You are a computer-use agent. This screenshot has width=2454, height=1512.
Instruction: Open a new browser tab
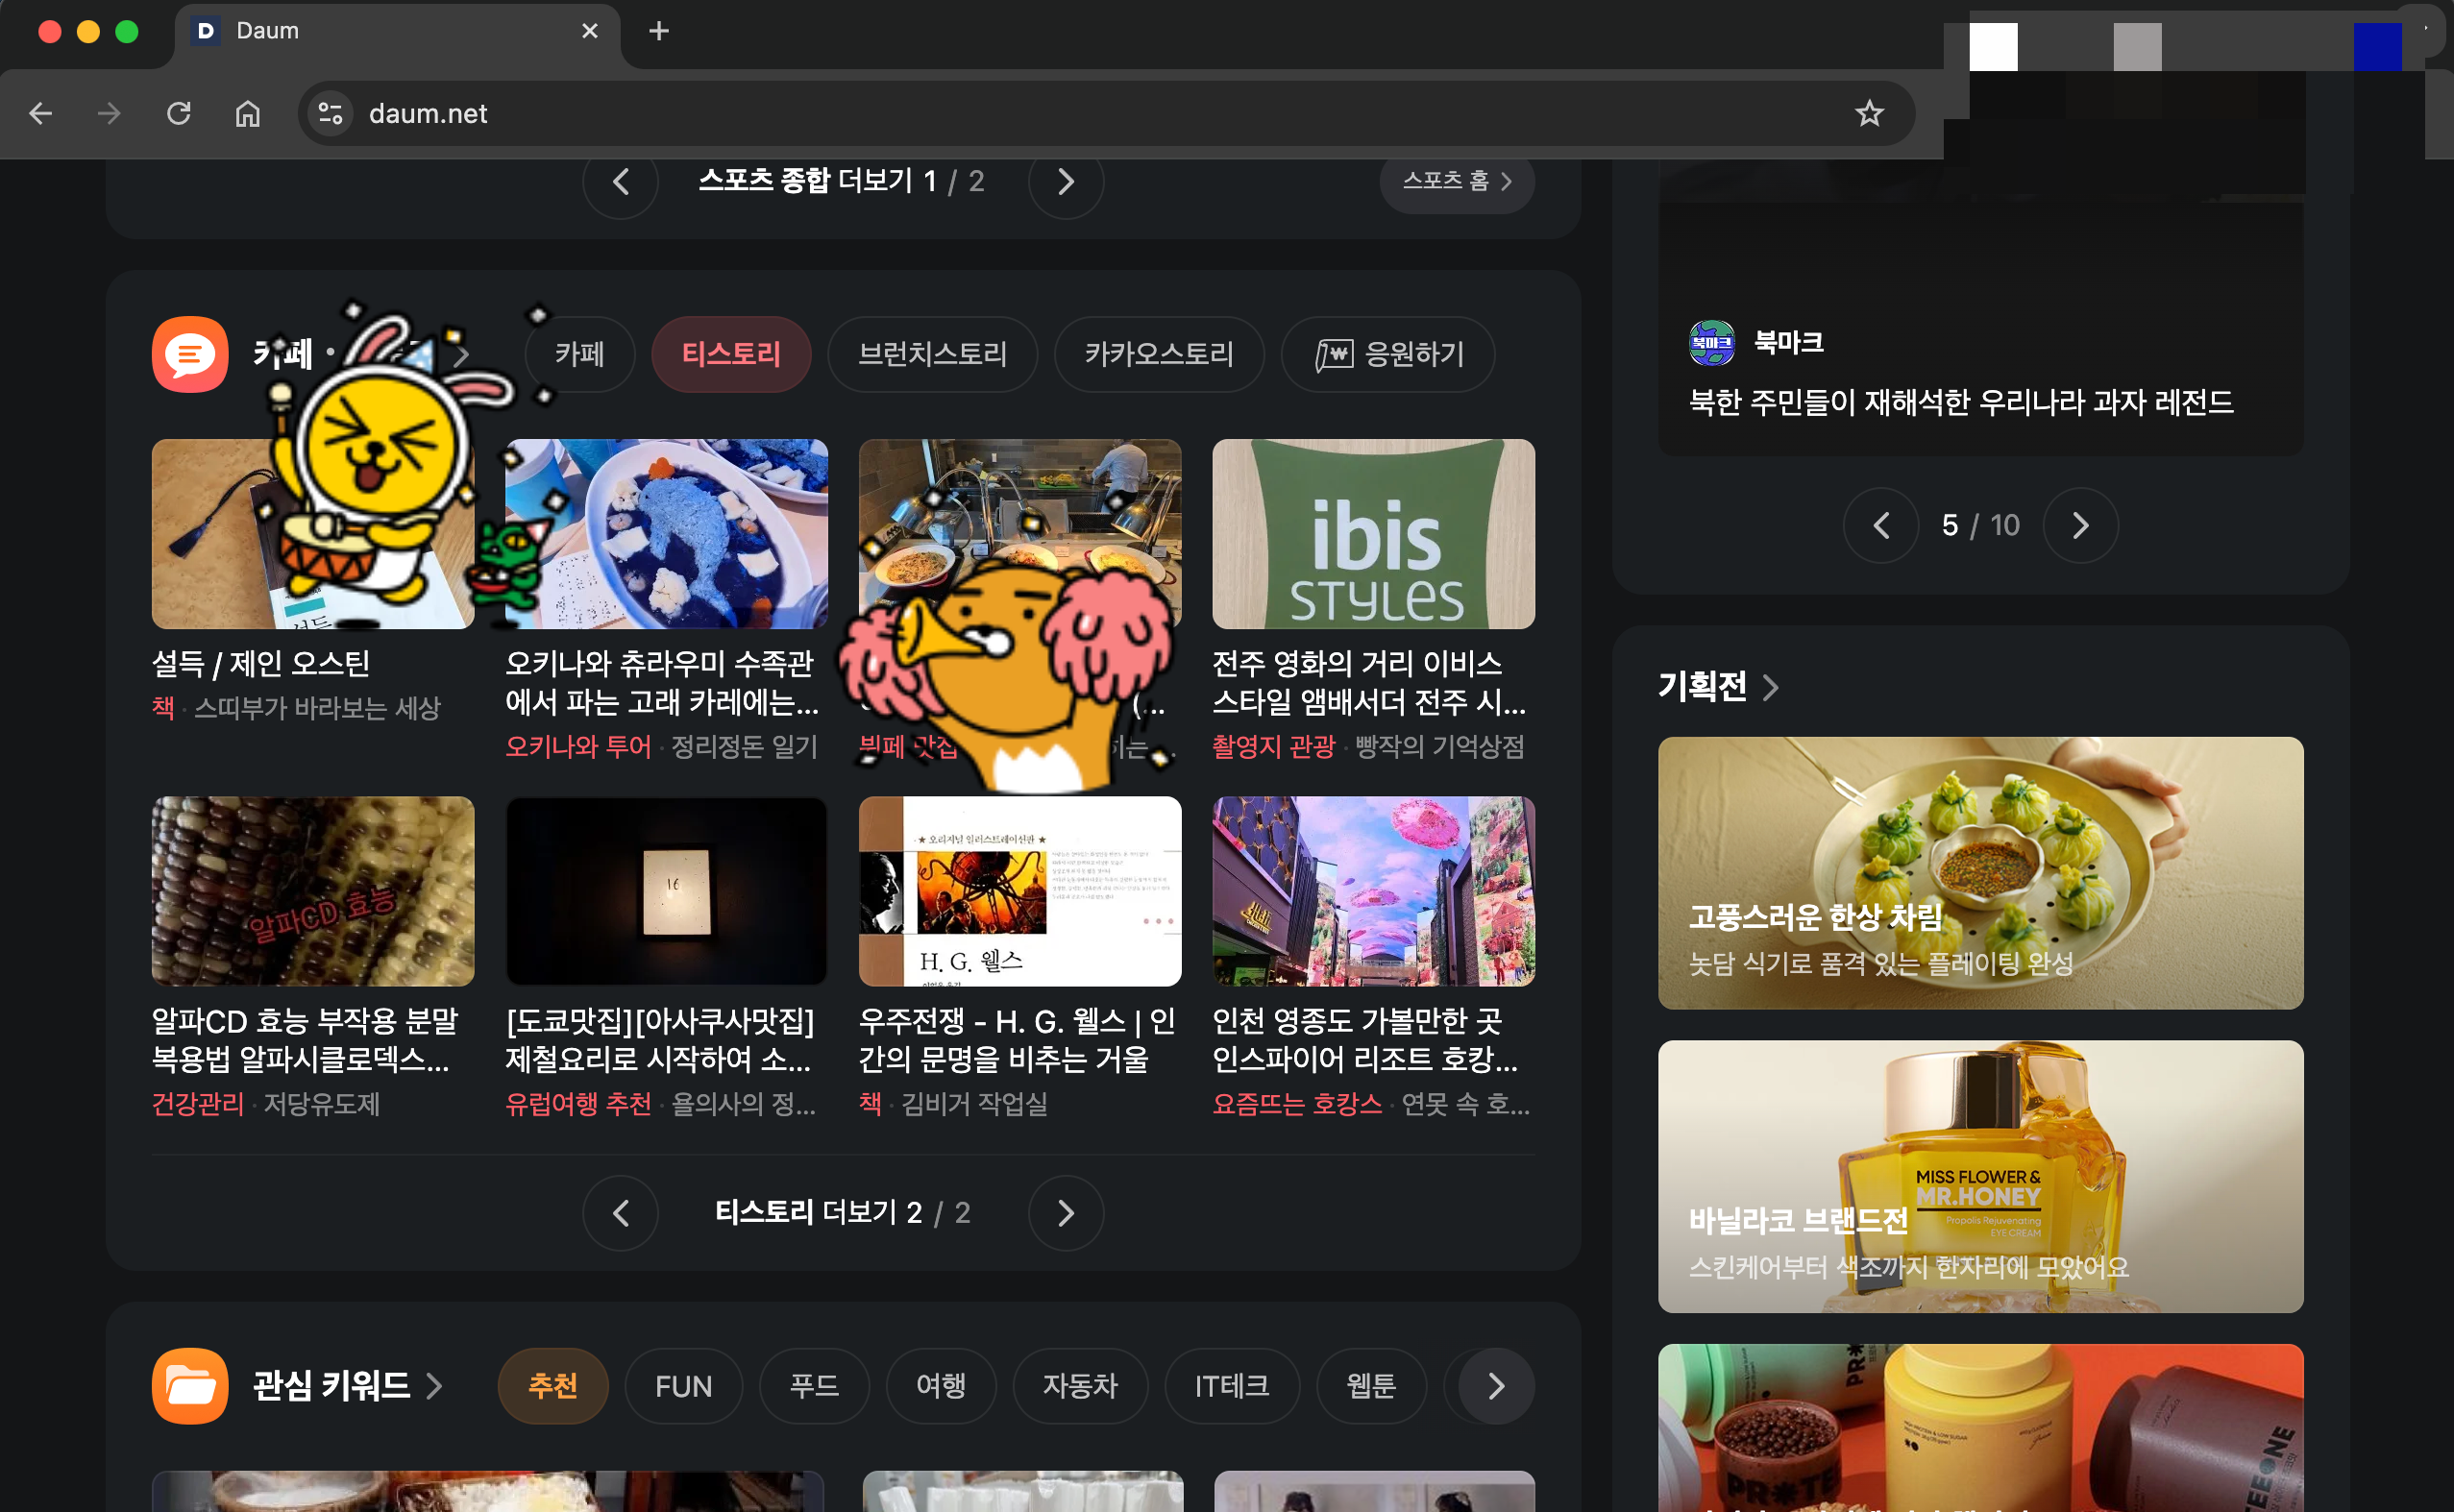658,31
